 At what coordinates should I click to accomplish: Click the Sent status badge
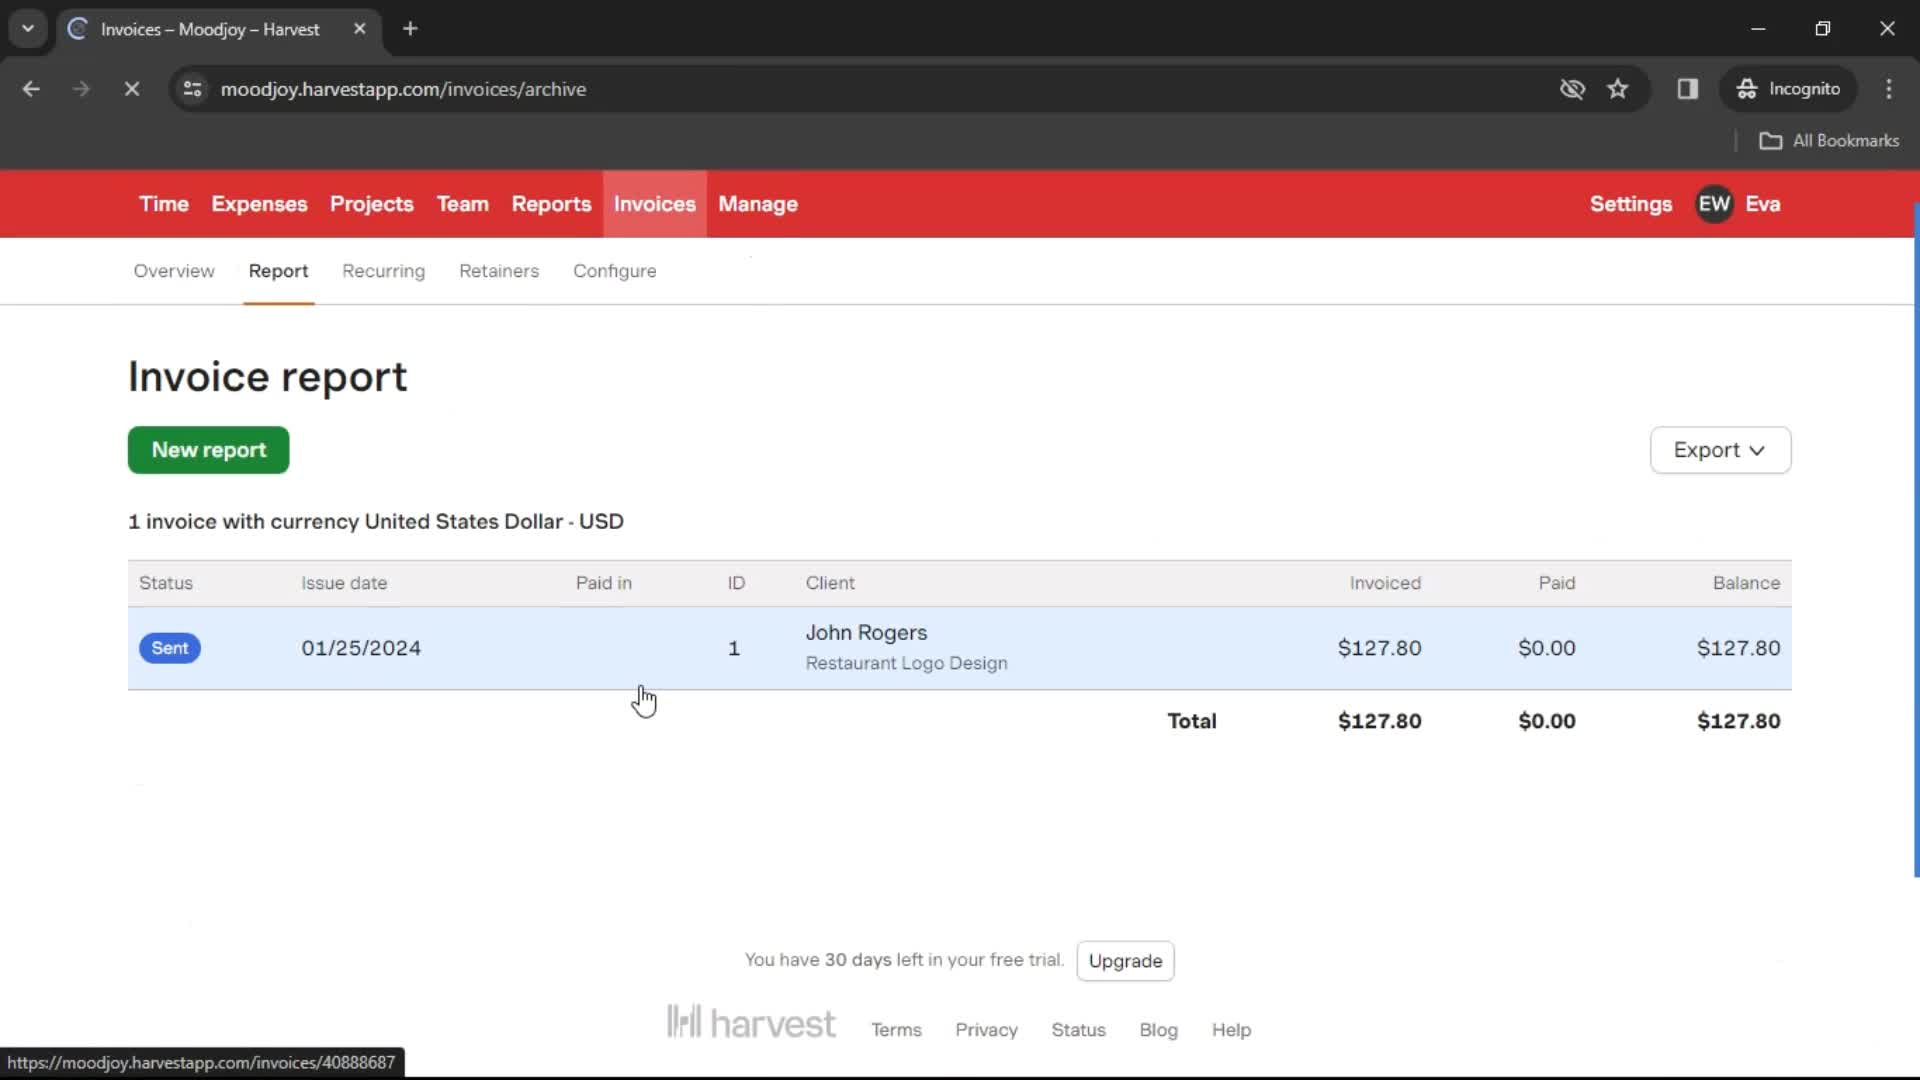[170, 648]
